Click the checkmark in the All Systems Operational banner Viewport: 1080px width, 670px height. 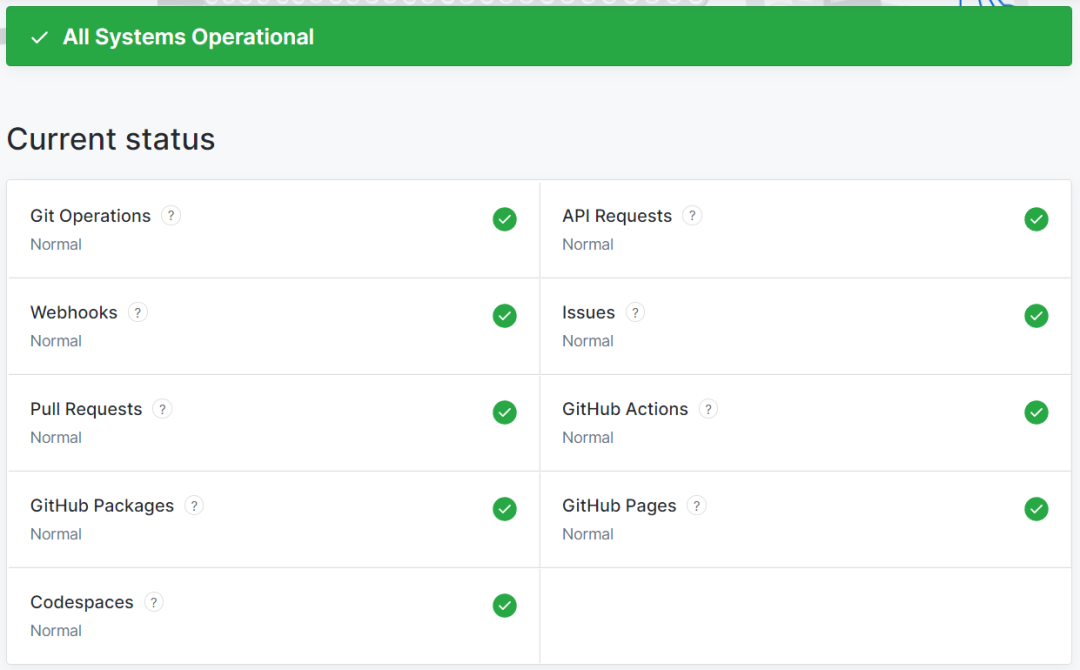coord(40,37)
